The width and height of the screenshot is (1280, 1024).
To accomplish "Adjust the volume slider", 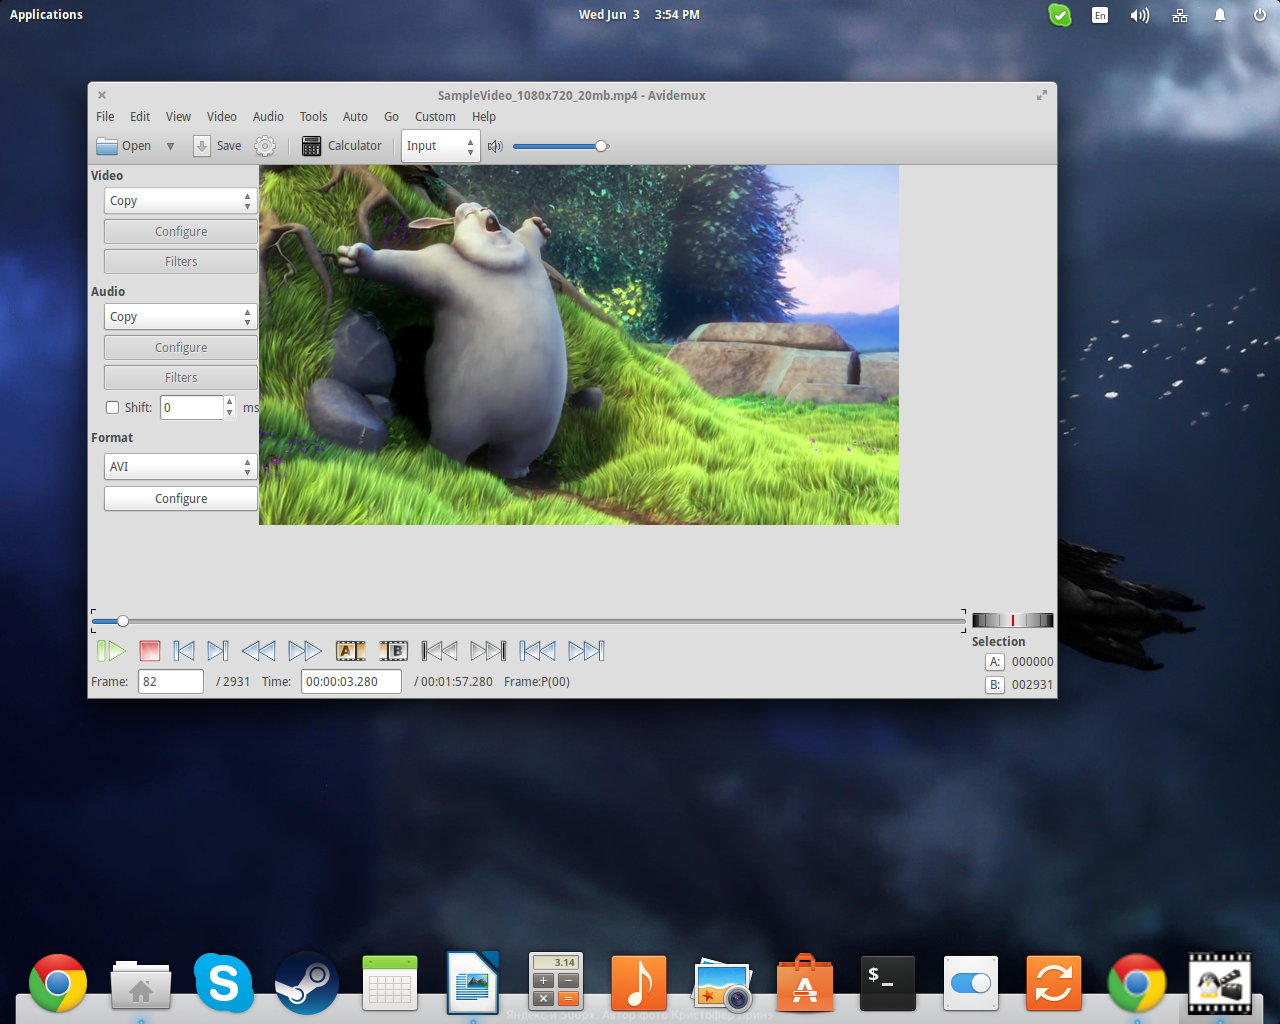I will (560, 146).
